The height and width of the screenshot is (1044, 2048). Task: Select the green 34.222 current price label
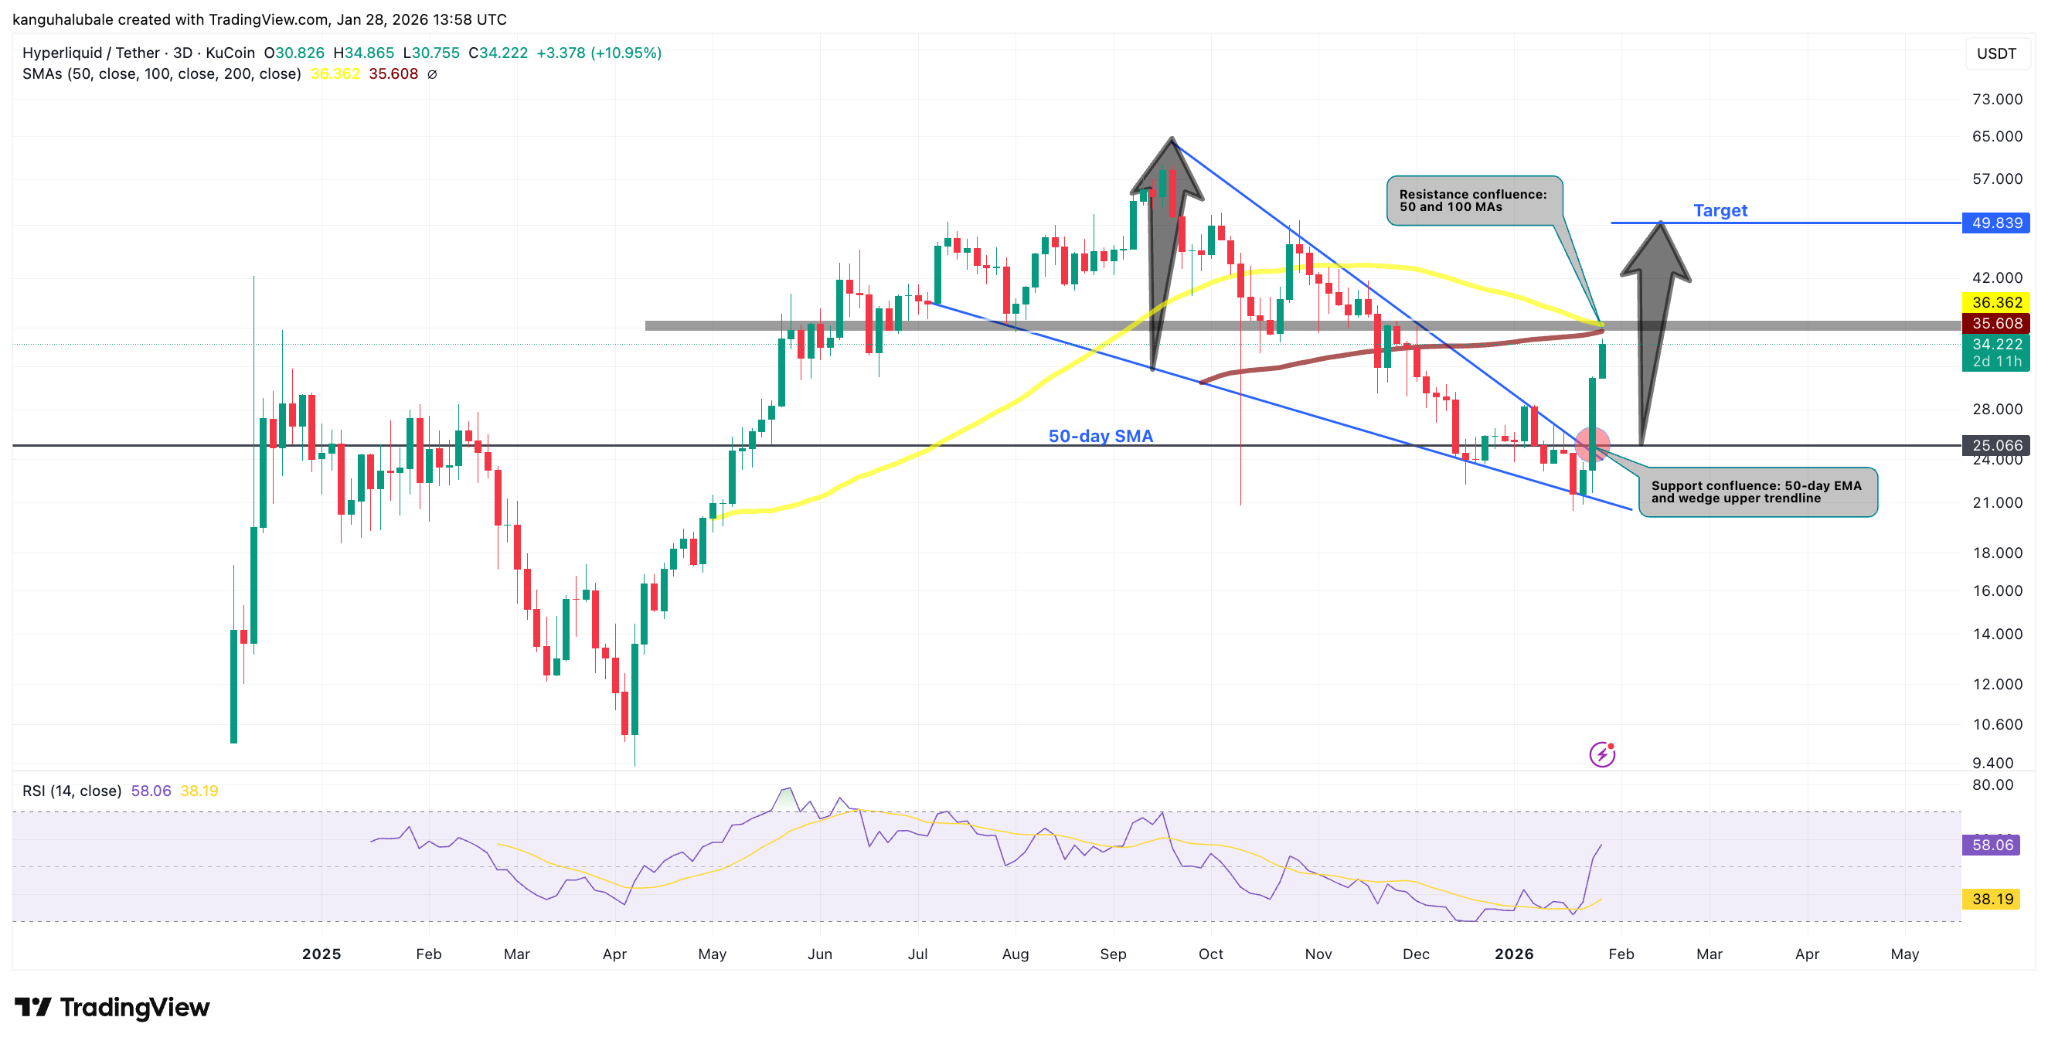[x=1996, y=345]
